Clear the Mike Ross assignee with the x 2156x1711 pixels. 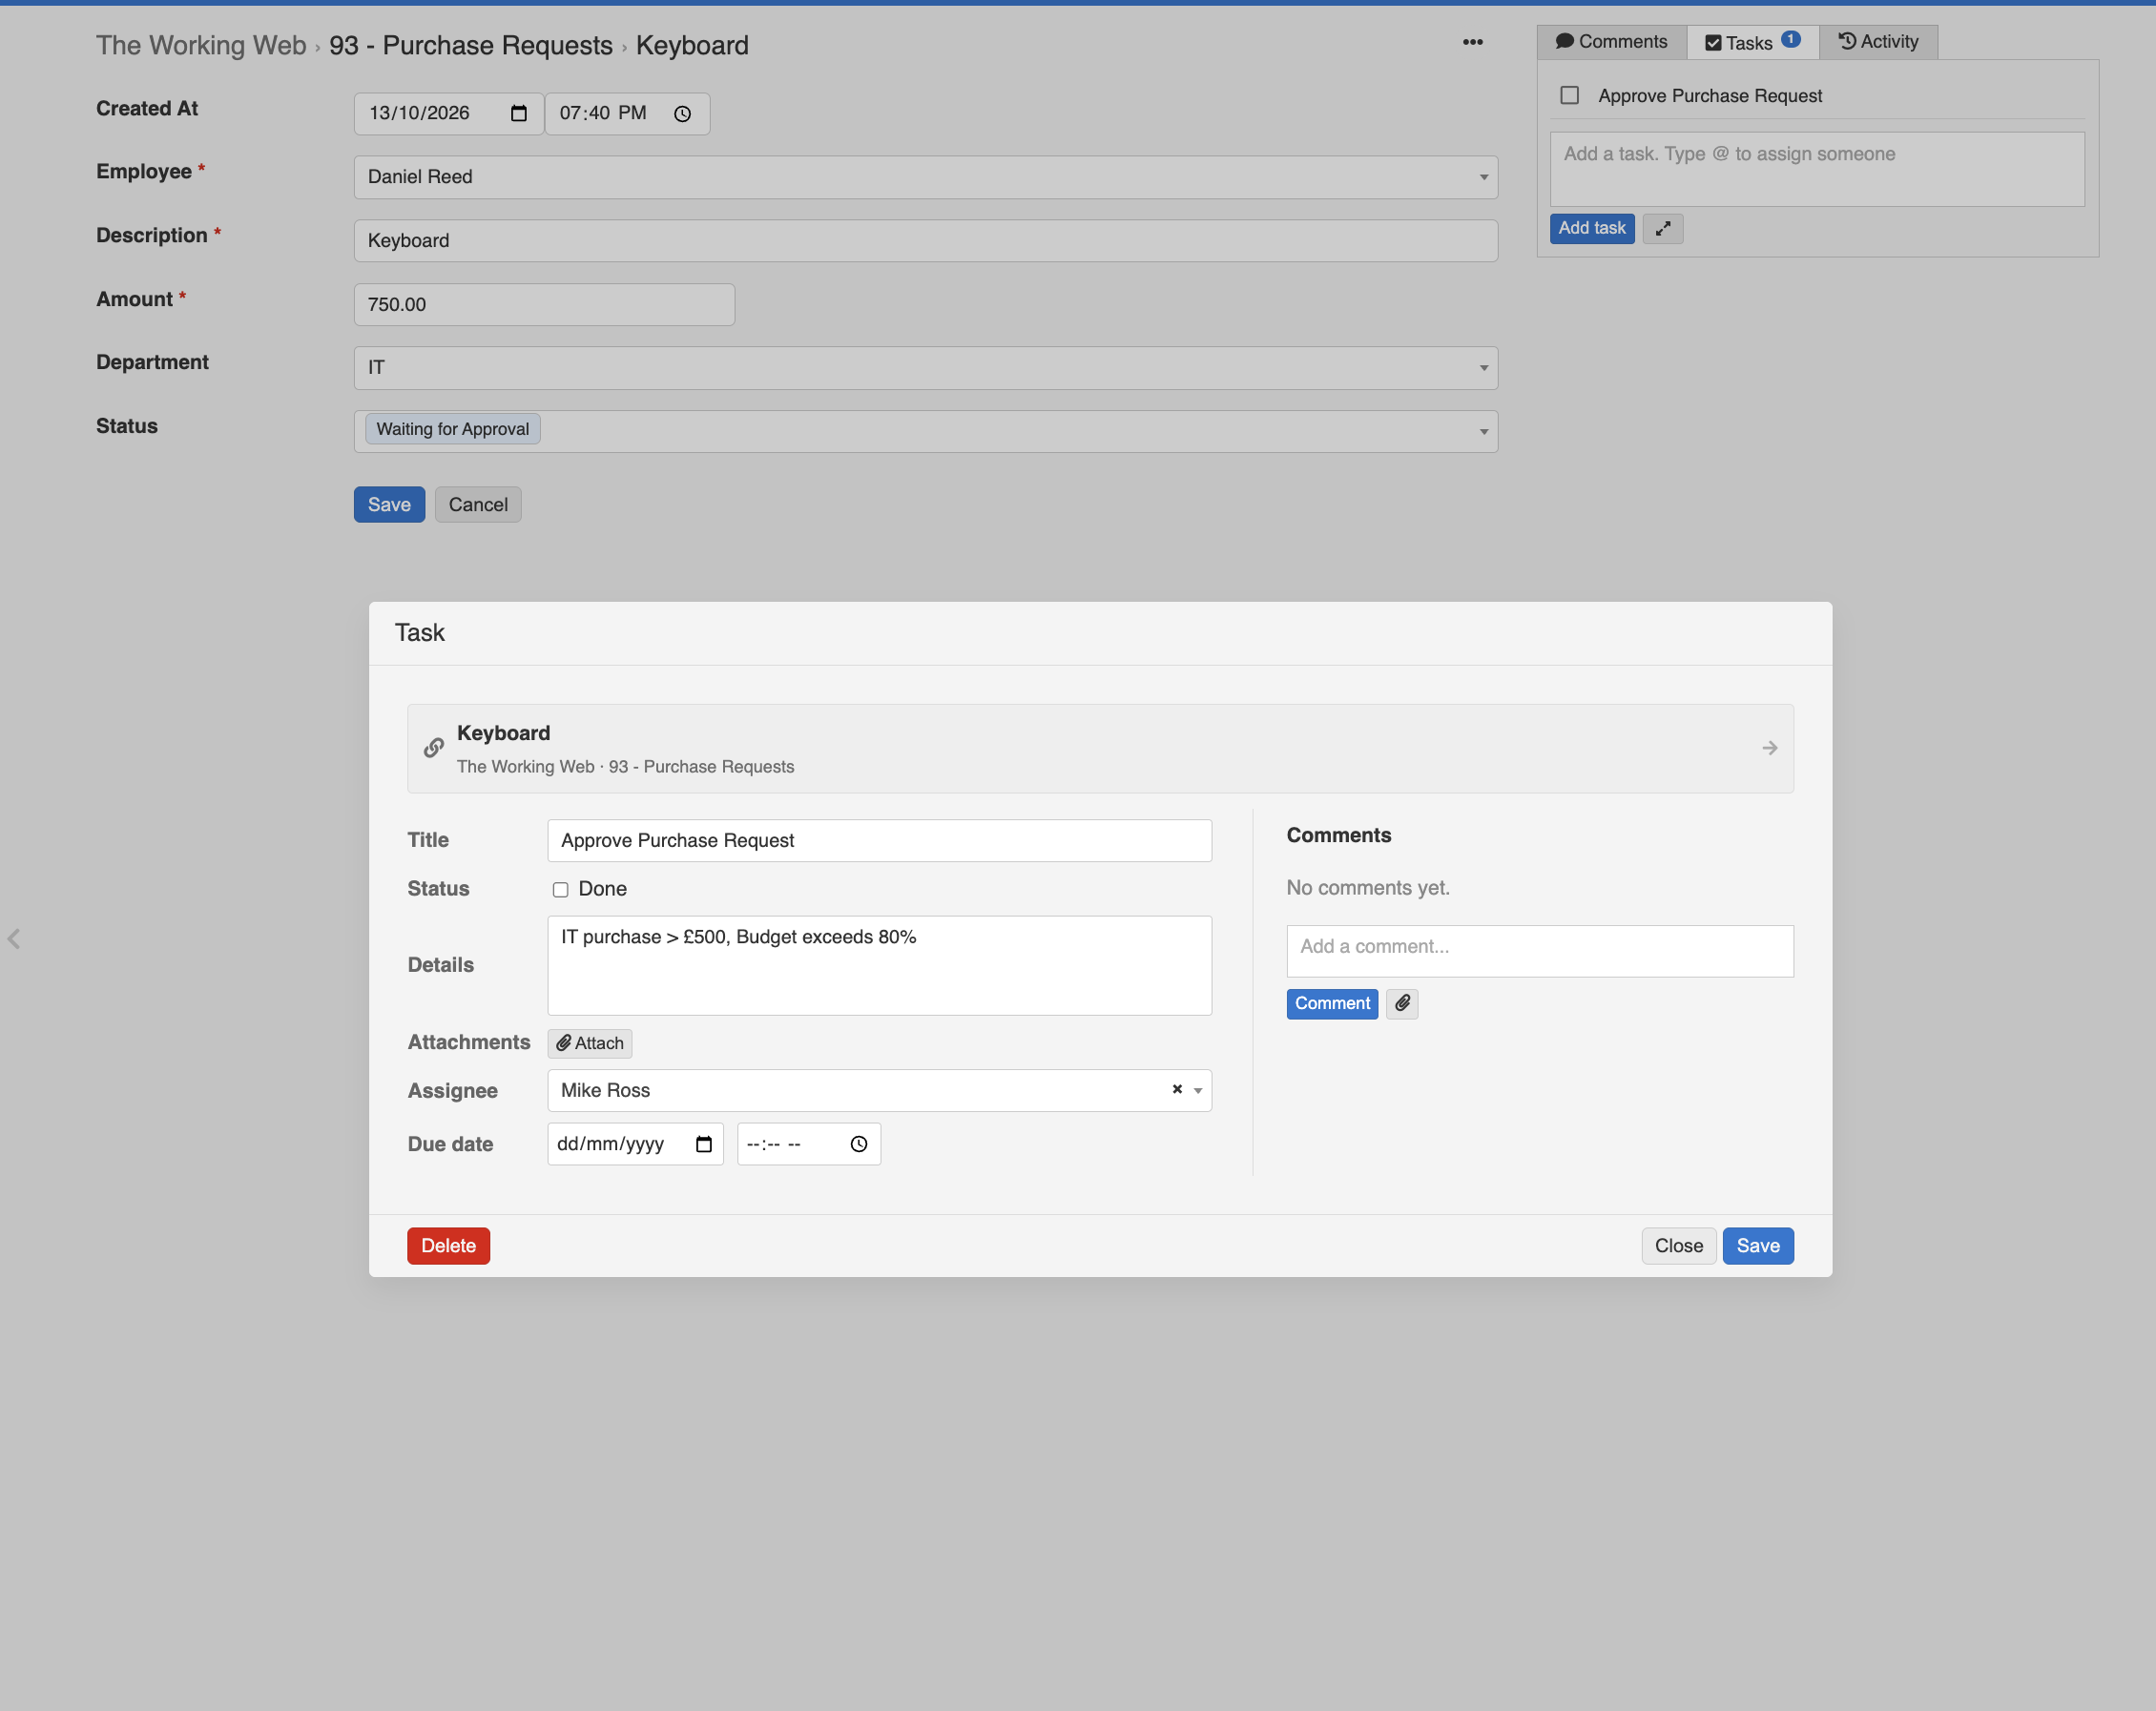pos(1177,1089)
